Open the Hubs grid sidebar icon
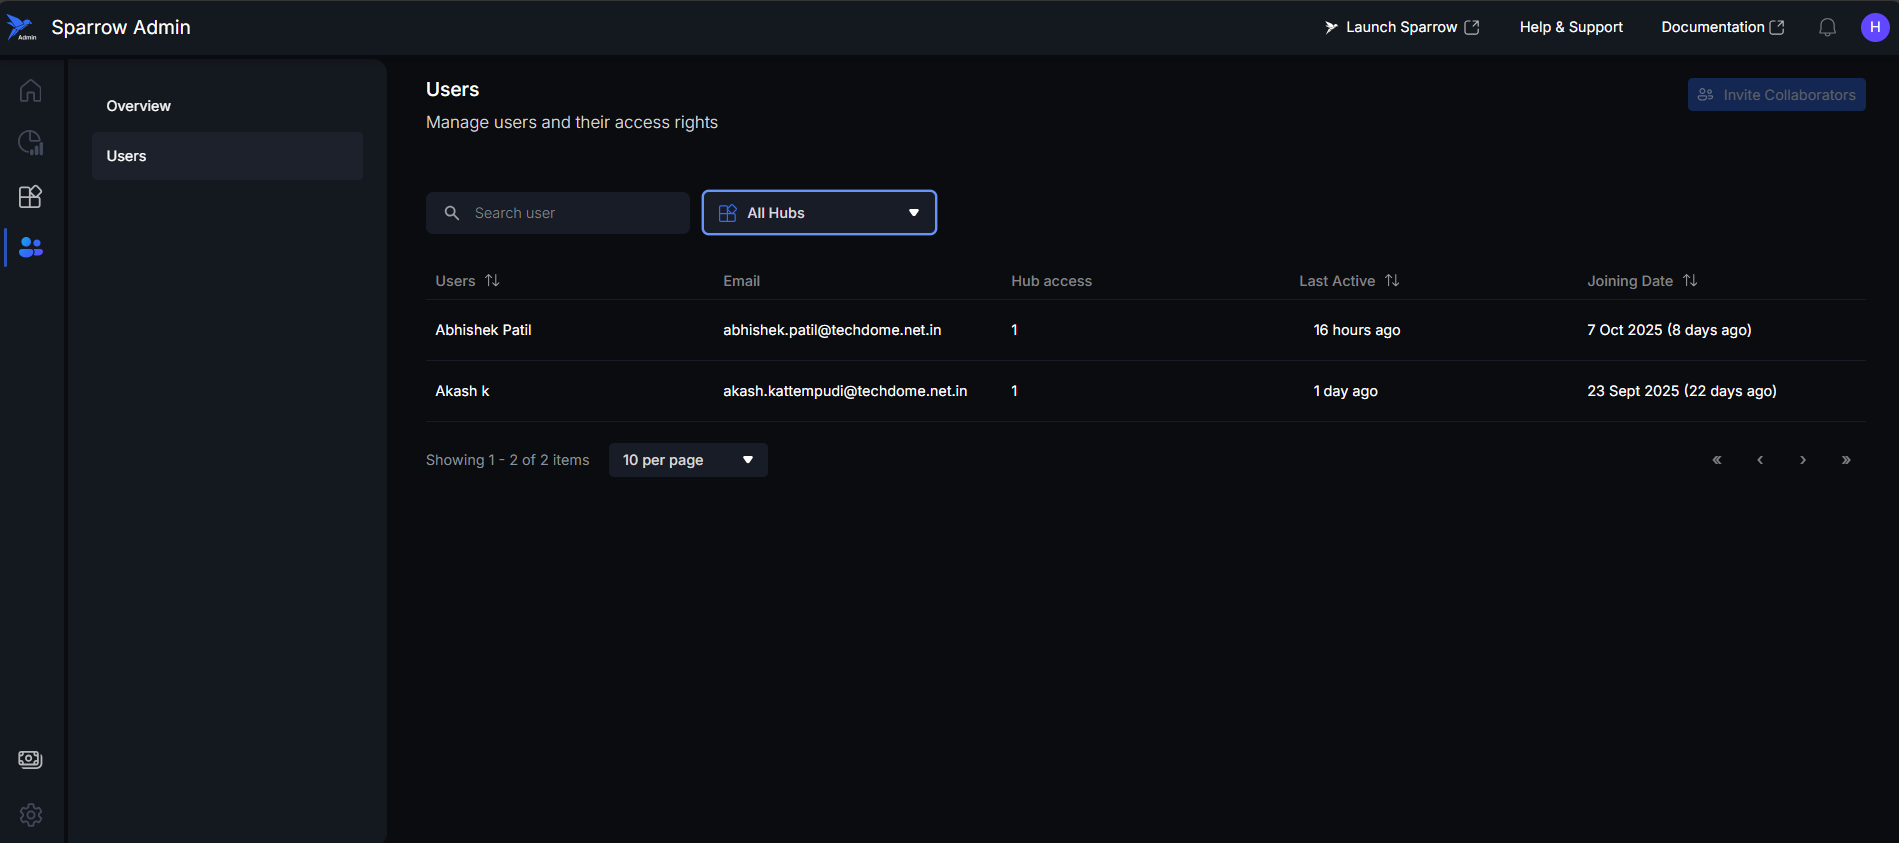Screen dimensions: 1899x843 click(31, 196)
